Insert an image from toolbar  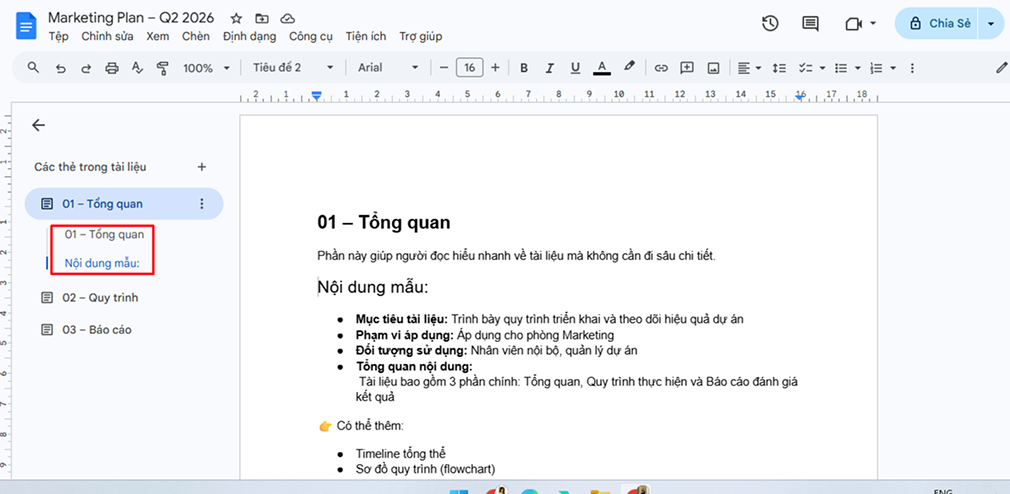pyautogui.click(x=713, y=68)
